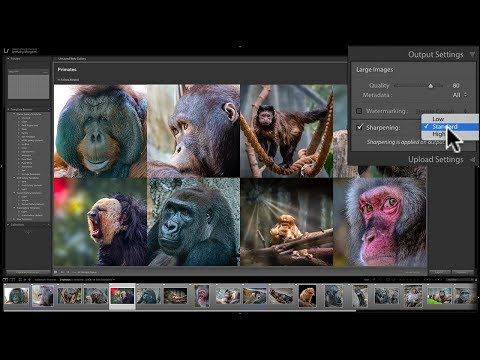Viewport: 480px width, 360px height.
Task: Expand the Upload Settings panel triangle
Action: [x=472, y=160]
